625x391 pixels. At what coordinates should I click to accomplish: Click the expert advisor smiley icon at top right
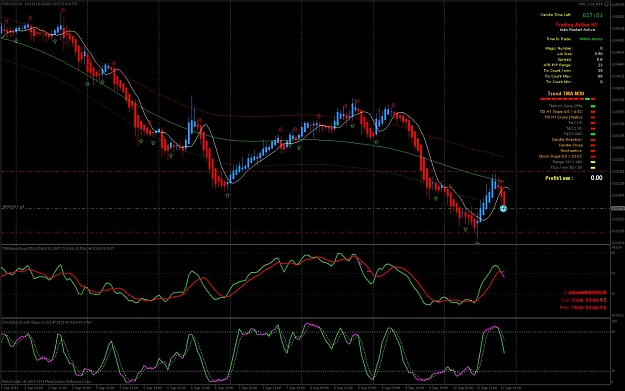(x=607, y=4)
